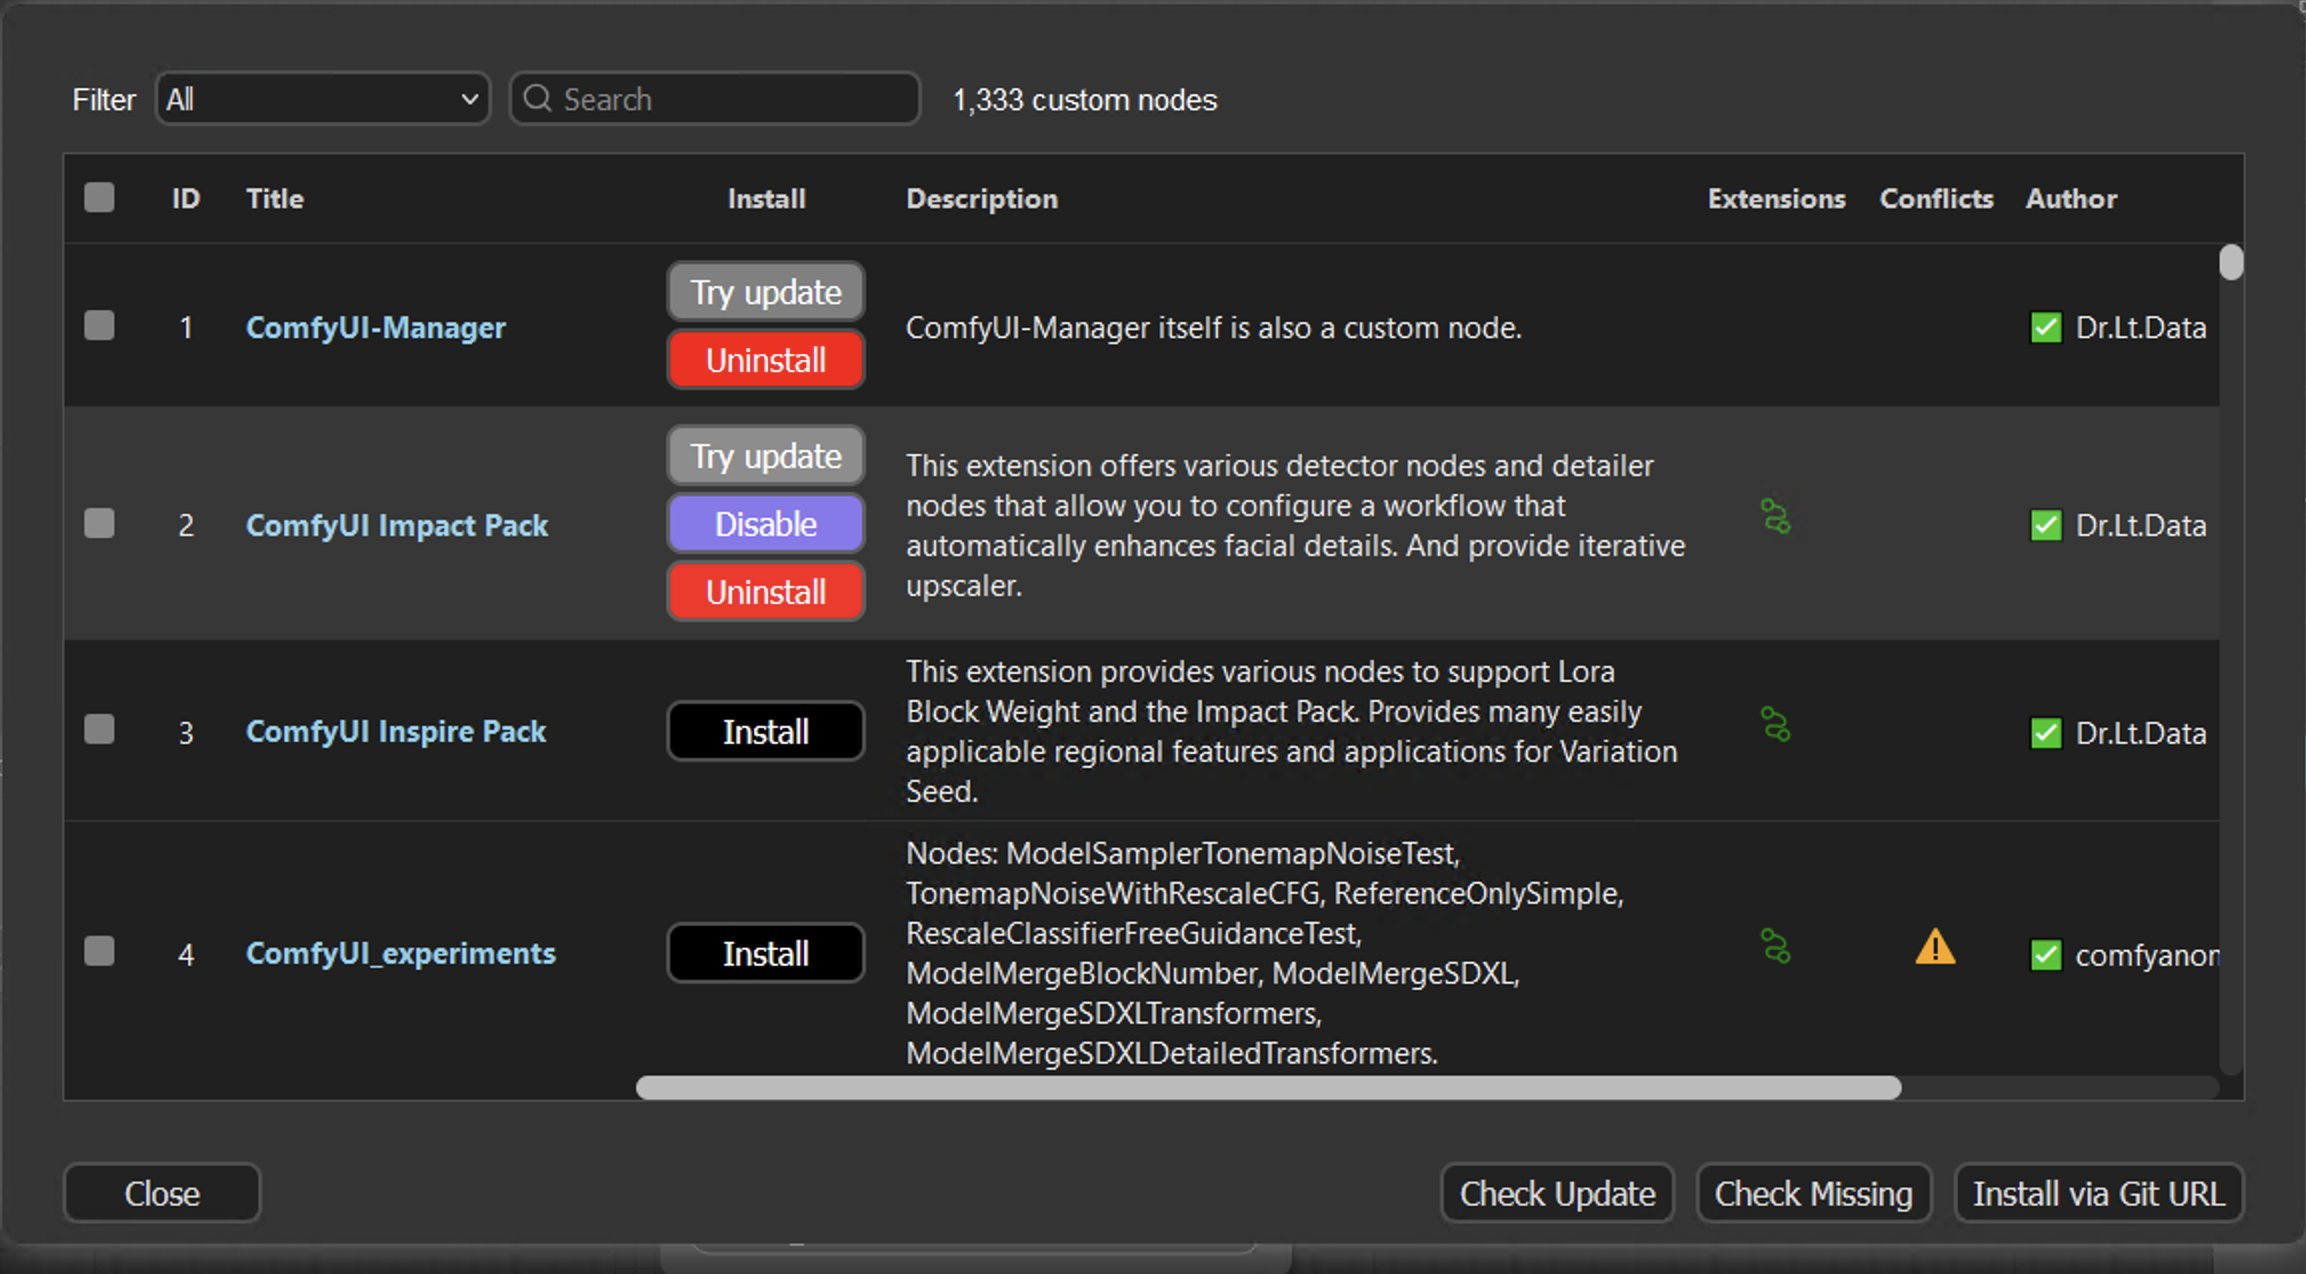The height and width of the screenshot is (1274, 2306).
Task: Check the box for ComfyUI_experiments row
Action: [x=99, y=951]
